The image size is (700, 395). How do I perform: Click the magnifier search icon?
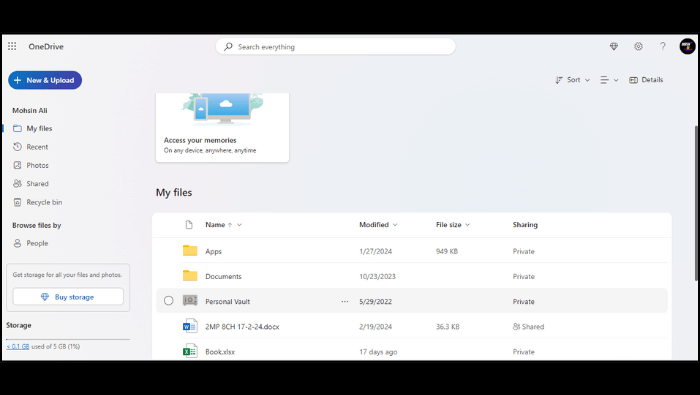pos(228,46)
